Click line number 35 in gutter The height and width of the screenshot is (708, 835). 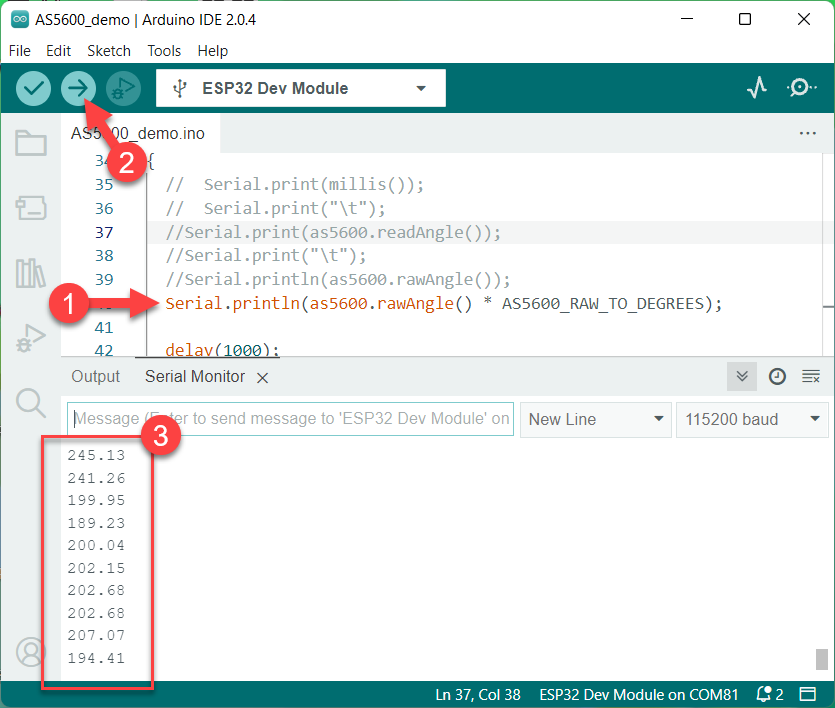coord(104,185)
